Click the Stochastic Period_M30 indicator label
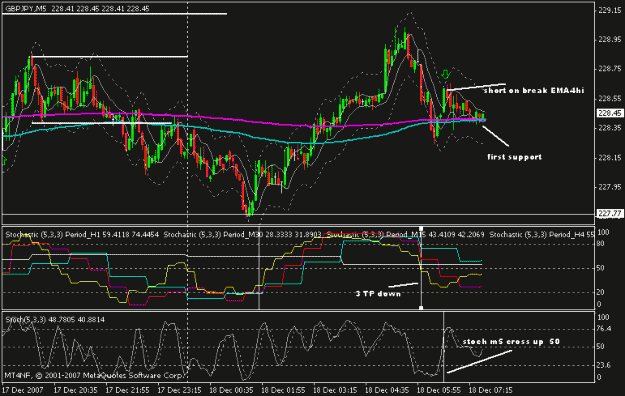 242,235
